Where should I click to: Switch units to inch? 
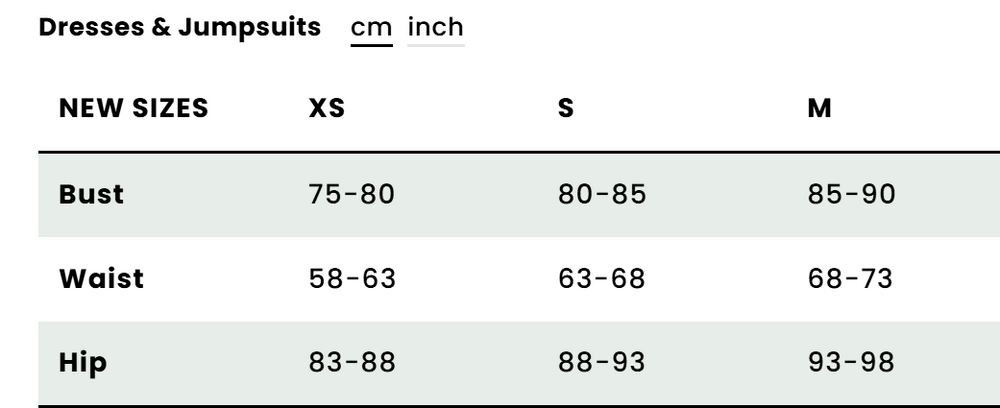click(436, 27)
